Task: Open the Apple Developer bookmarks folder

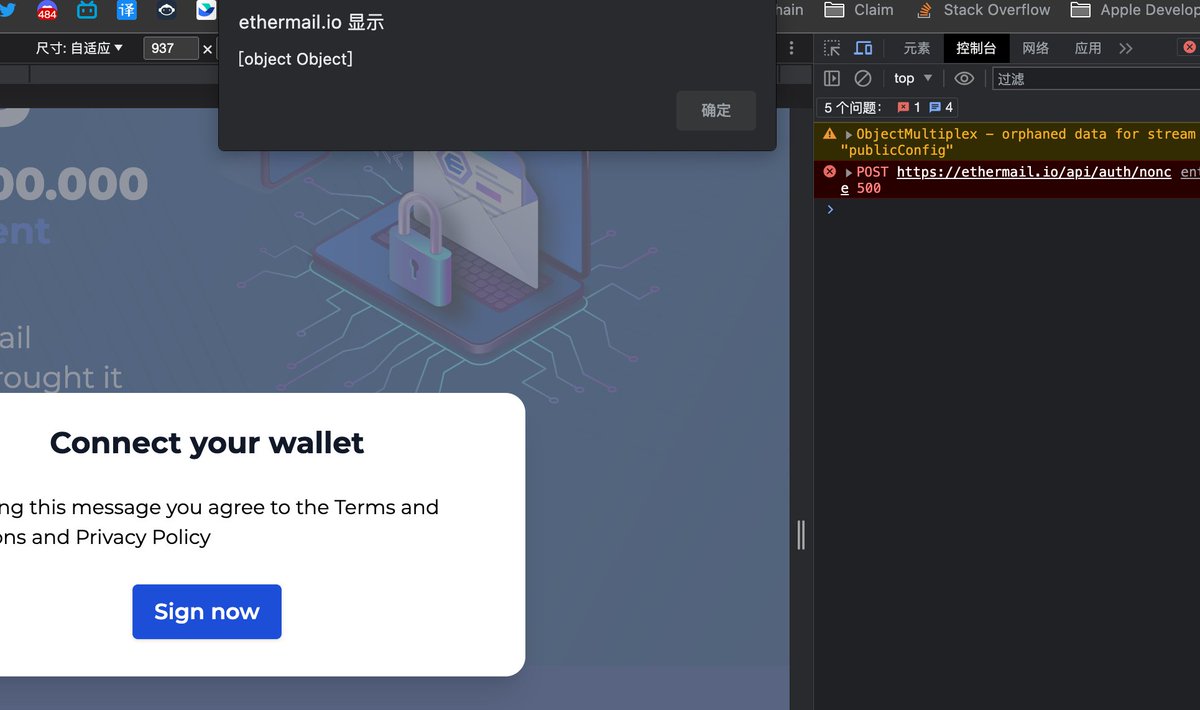Action: pyautogui.click(x=1134, y=10)
